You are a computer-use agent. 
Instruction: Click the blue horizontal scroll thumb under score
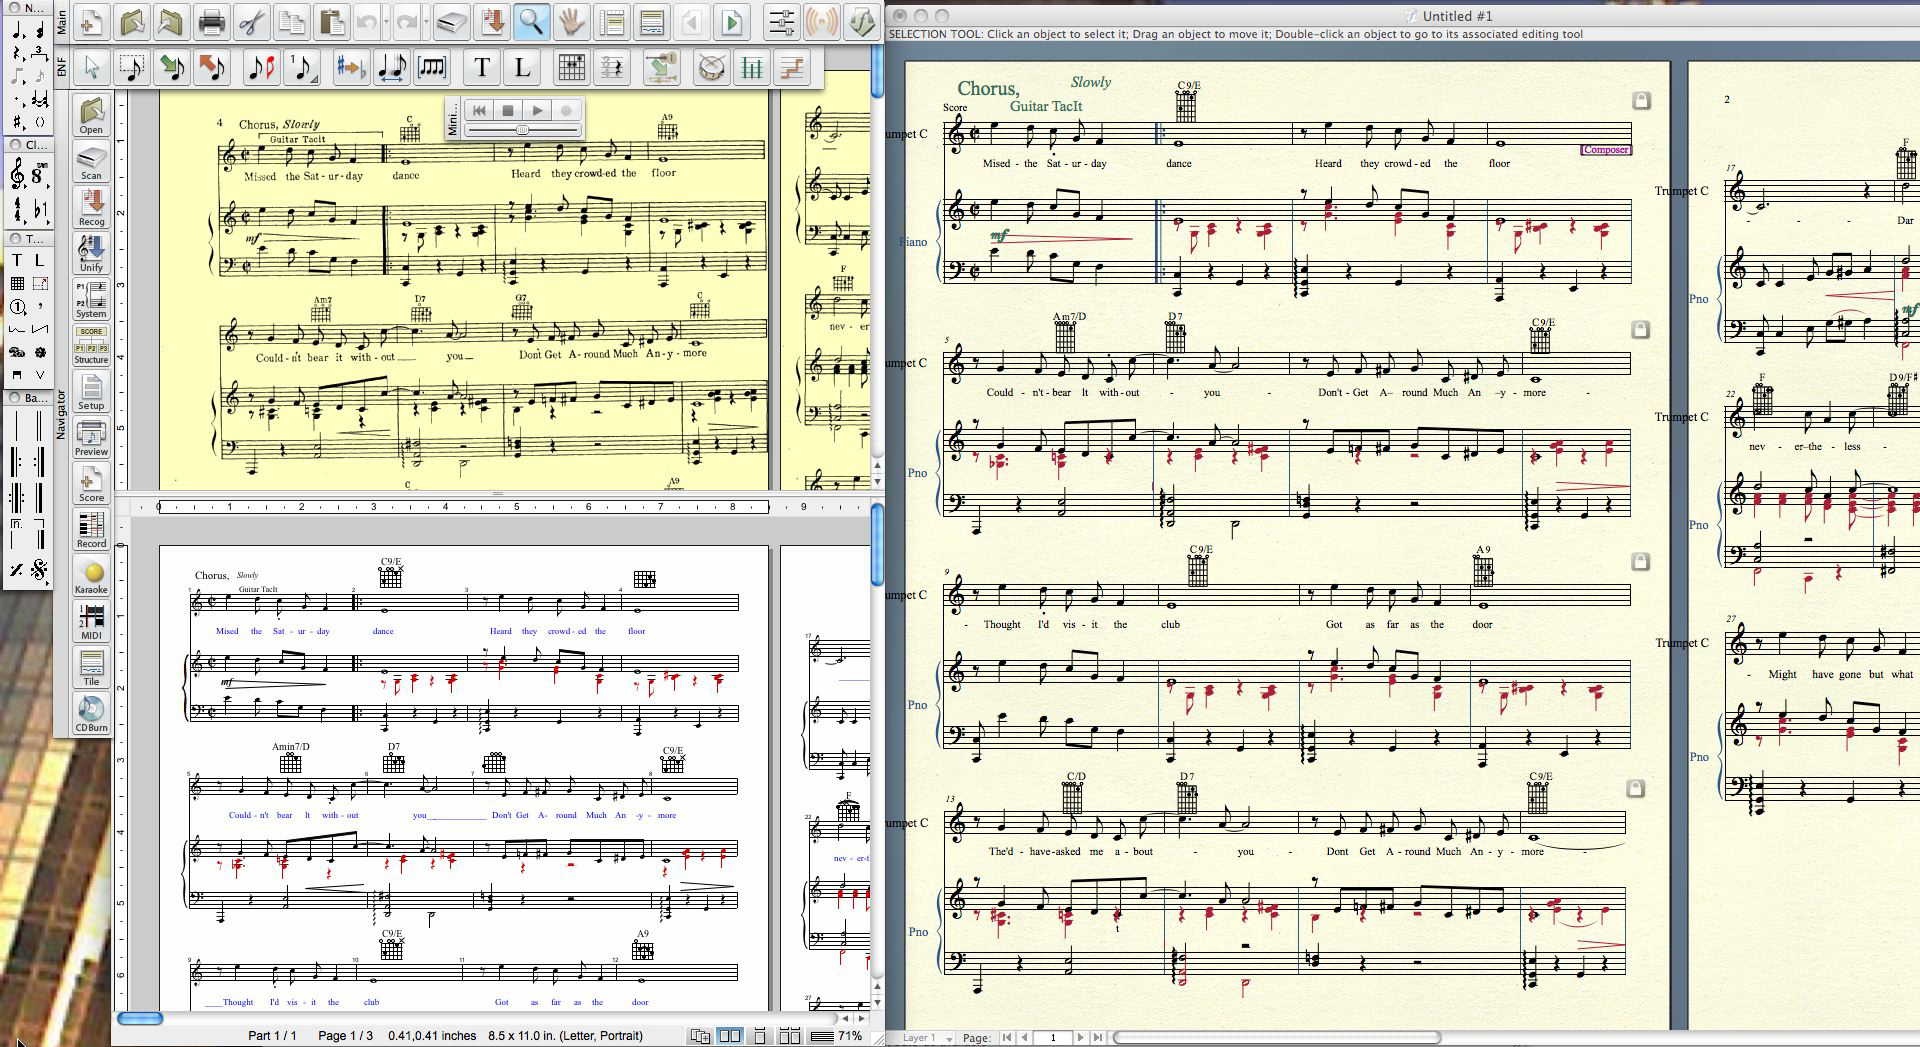click(x=140, y=1018)
